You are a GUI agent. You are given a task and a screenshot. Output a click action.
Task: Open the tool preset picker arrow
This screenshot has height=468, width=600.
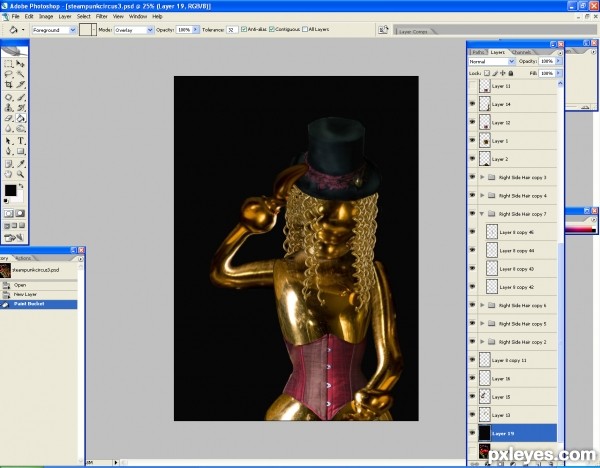click(23, 29)
